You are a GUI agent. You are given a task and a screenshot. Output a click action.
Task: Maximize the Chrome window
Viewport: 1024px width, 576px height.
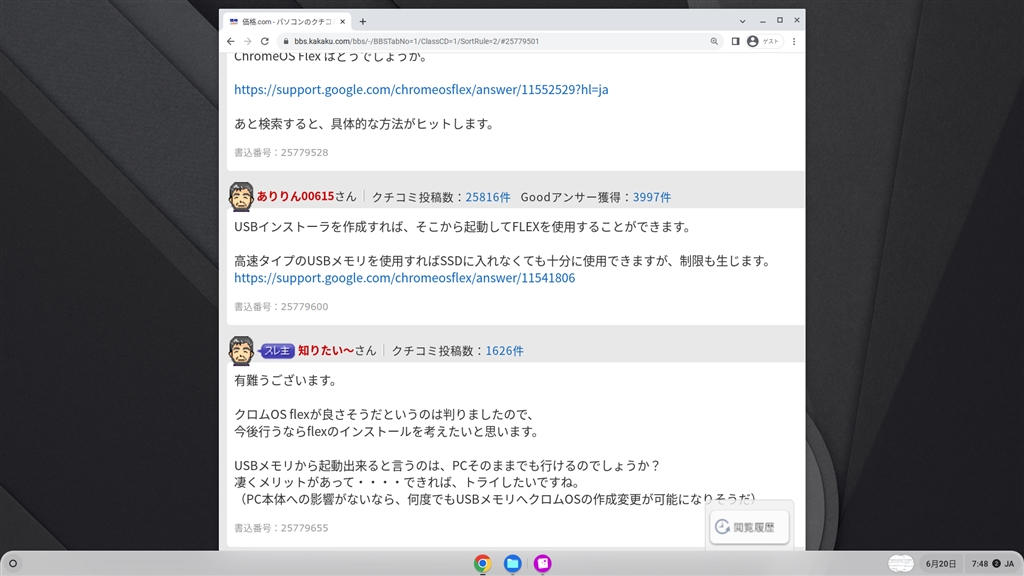point(780,21)
